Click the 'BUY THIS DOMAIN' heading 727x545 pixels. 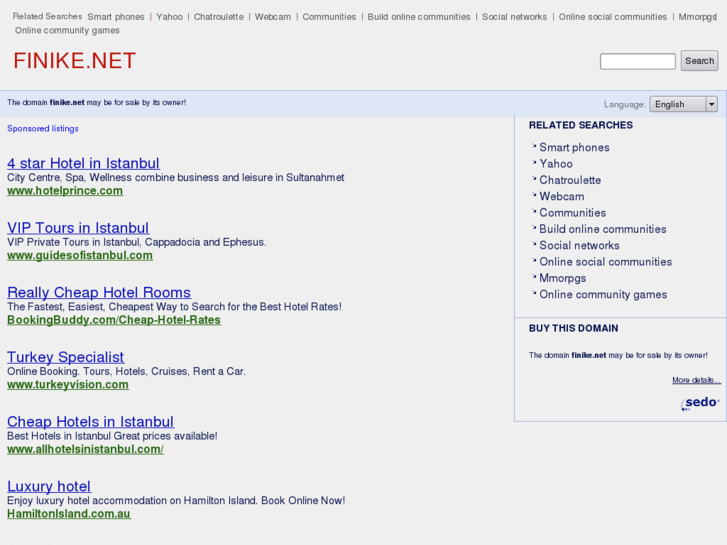(x=574, y=328)
